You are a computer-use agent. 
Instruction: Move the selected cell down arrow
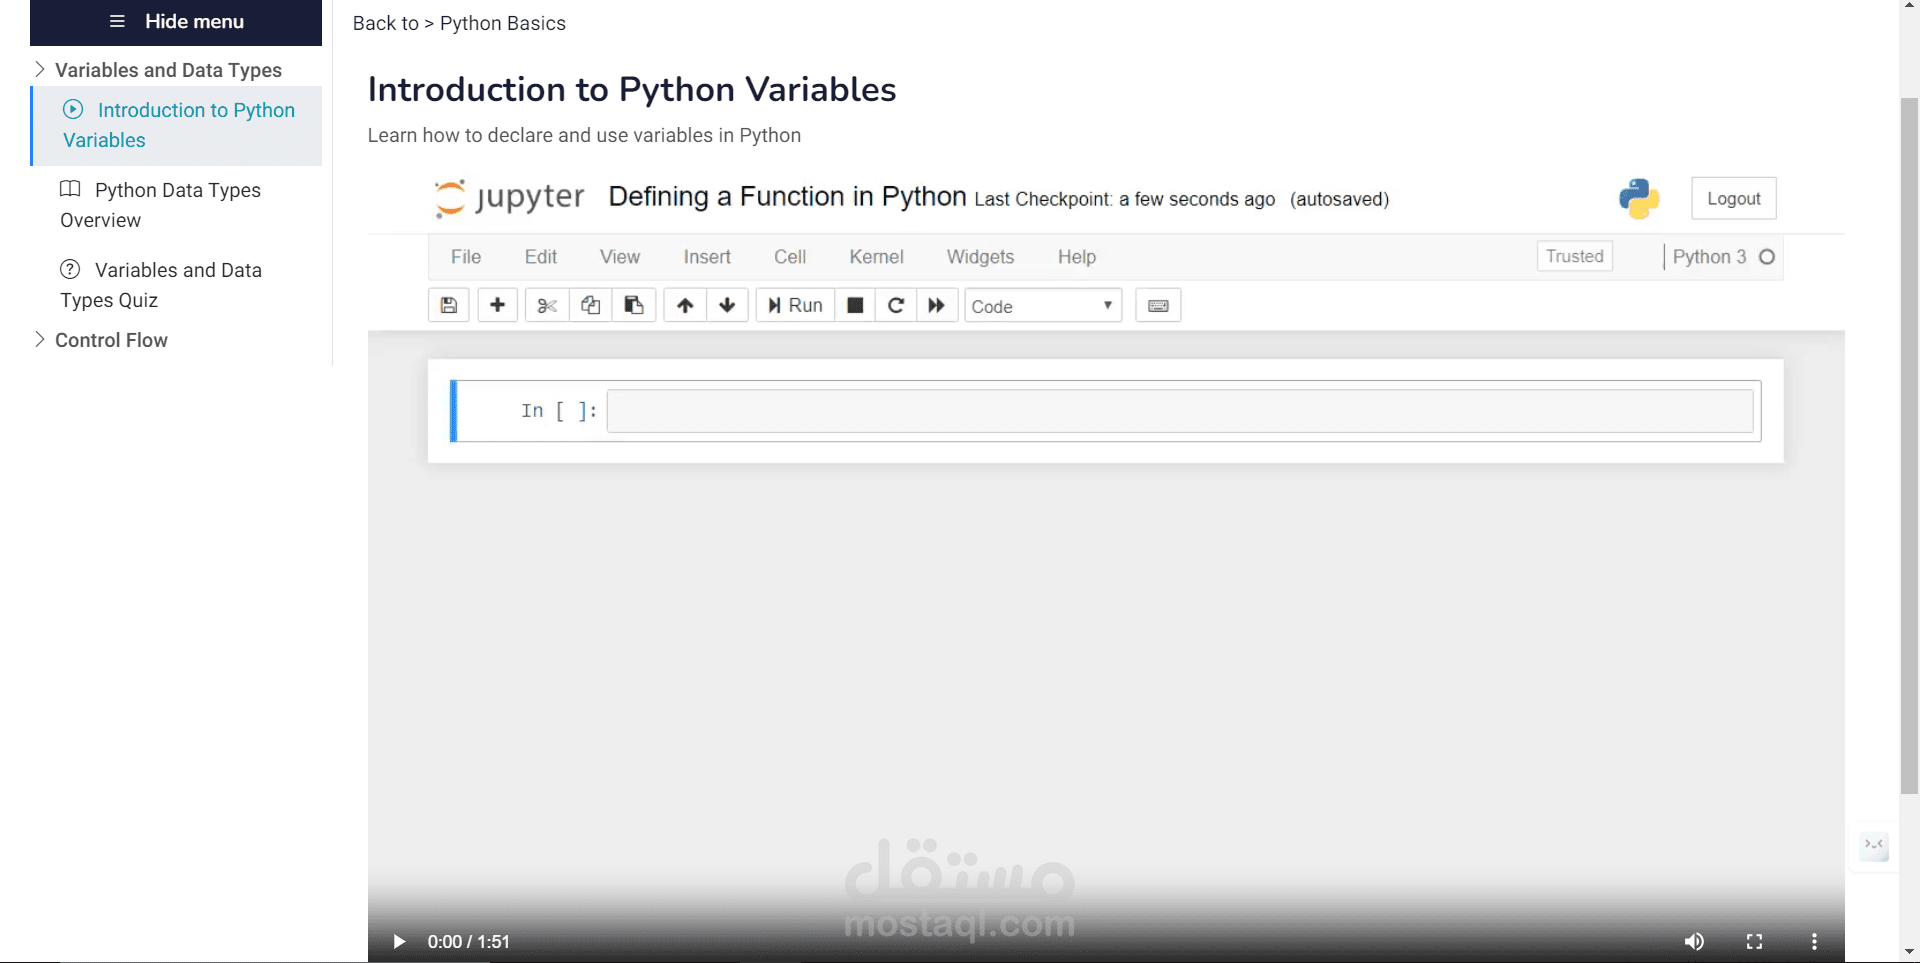(727, 305)
